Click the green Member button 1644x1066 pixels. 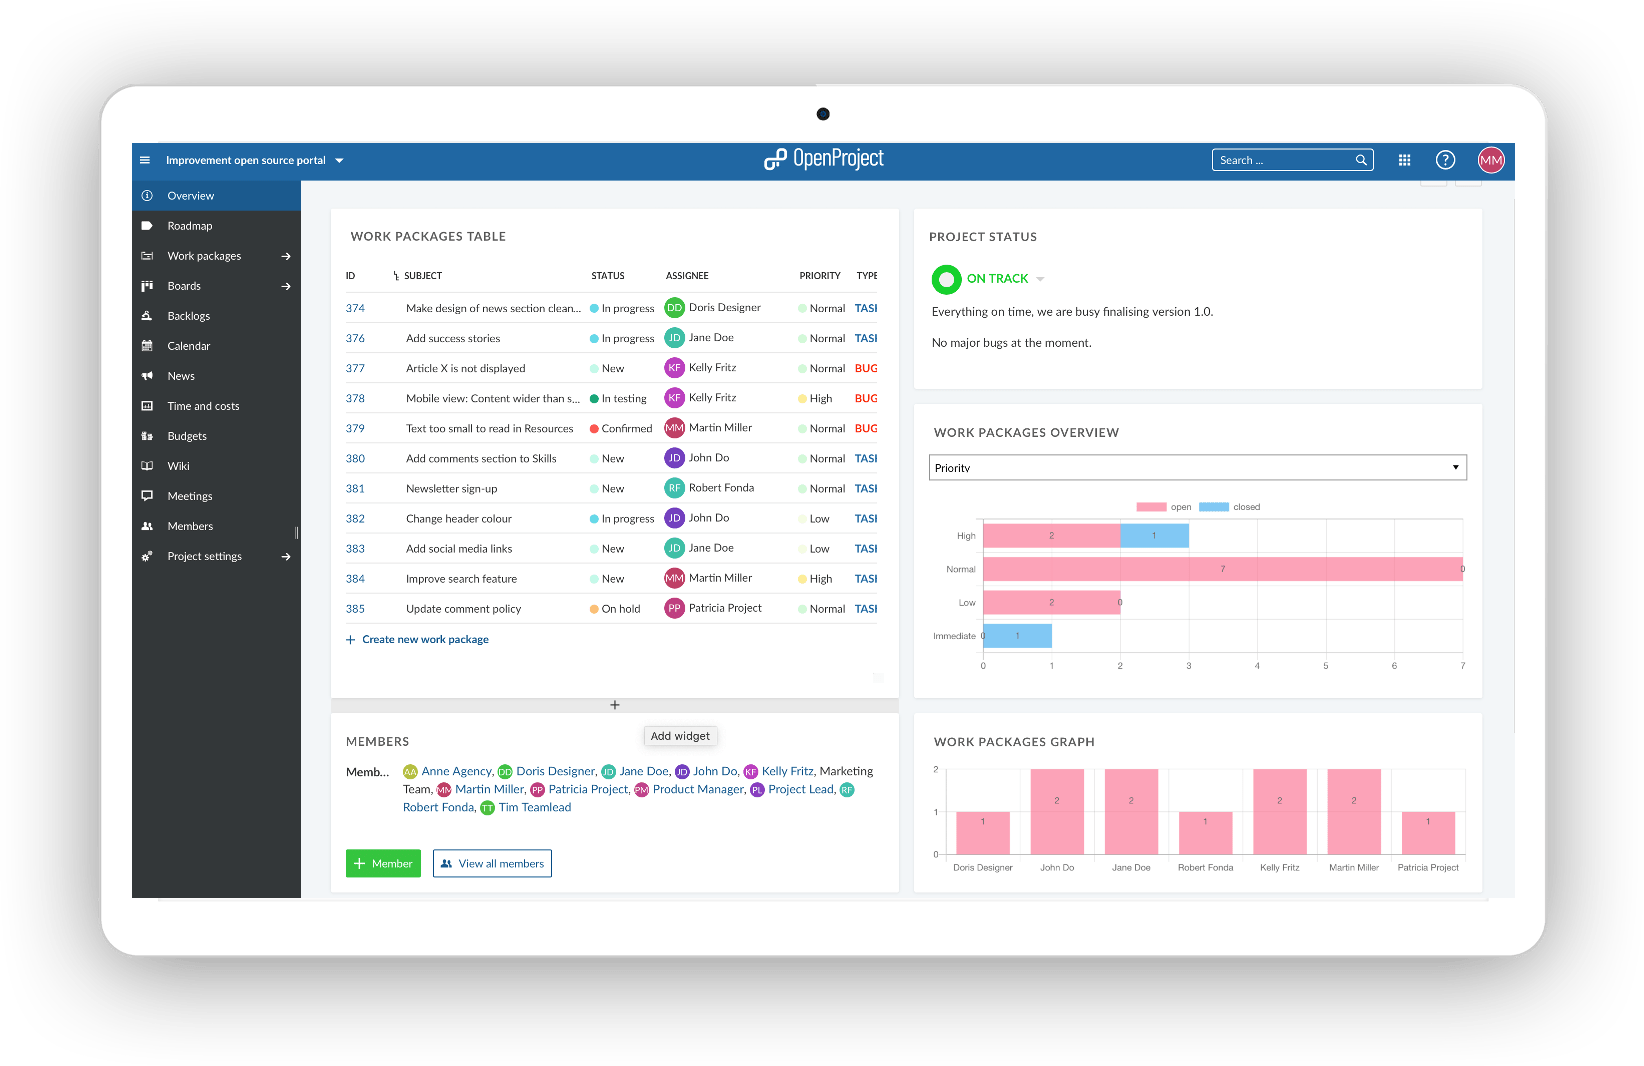[383, 864]
